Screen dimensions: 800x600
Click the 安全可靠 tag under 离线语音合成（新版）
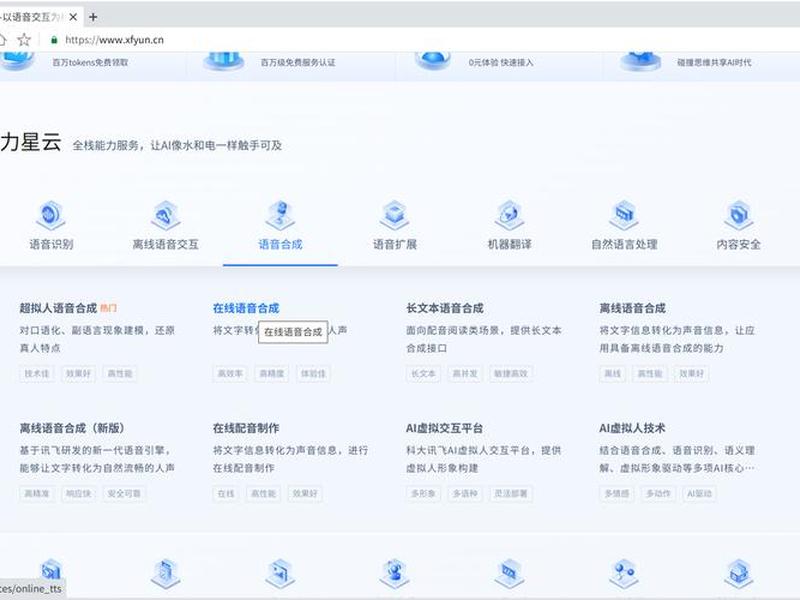pyautogui.click(x=124, y=493)
